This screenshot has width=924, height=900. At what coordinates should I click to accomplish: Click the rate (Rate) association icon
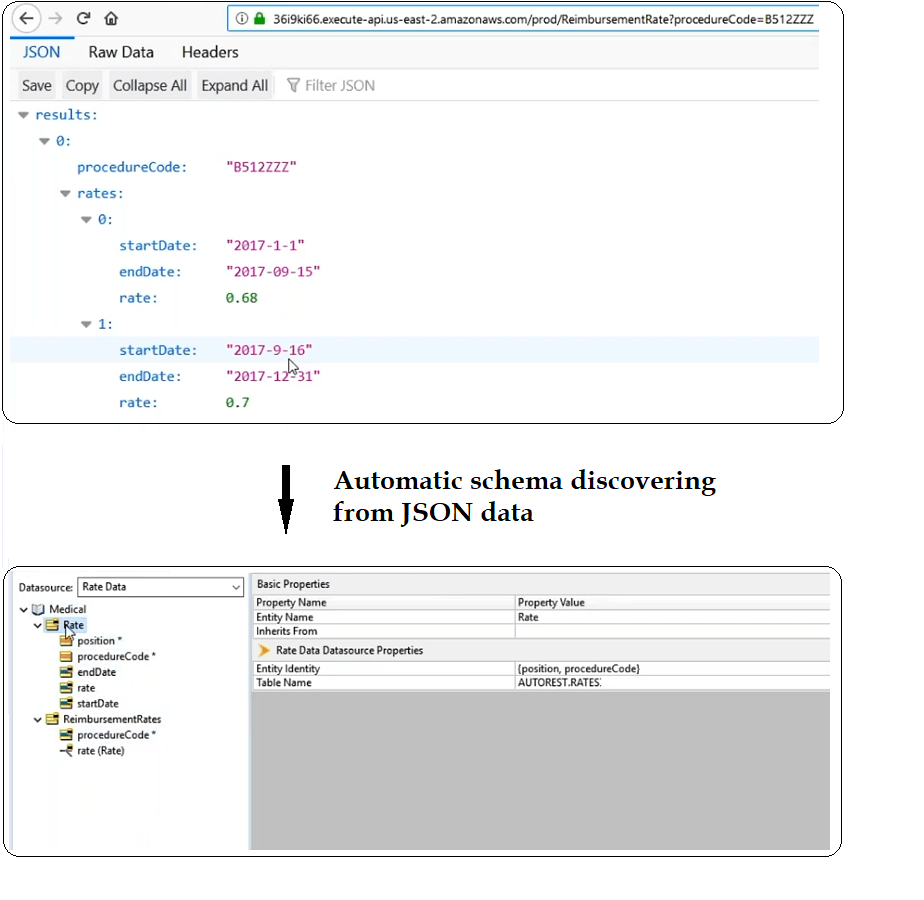pyautogui.click(x=66, y=751)
